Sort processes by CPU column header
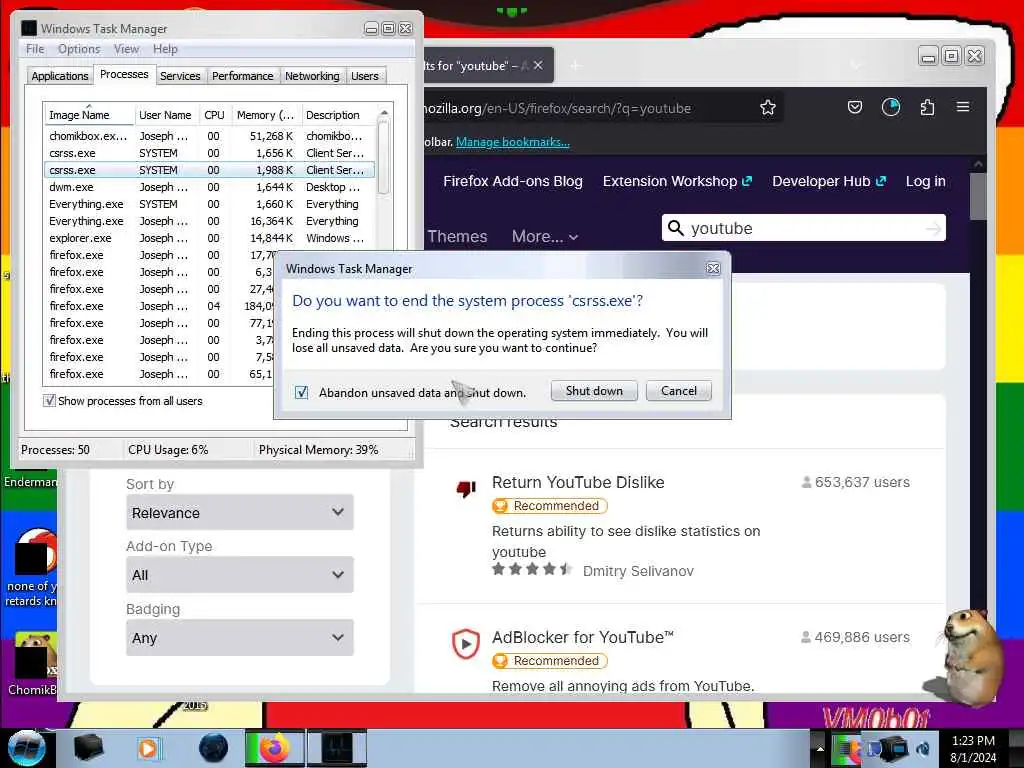 point(214,115)
